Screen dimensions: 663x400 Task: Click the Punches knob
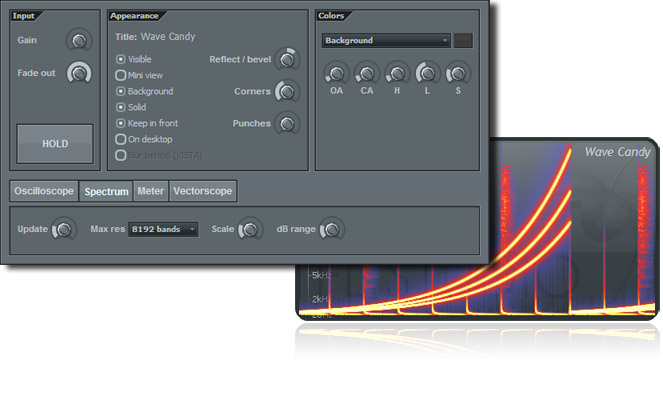pos(287,124)
